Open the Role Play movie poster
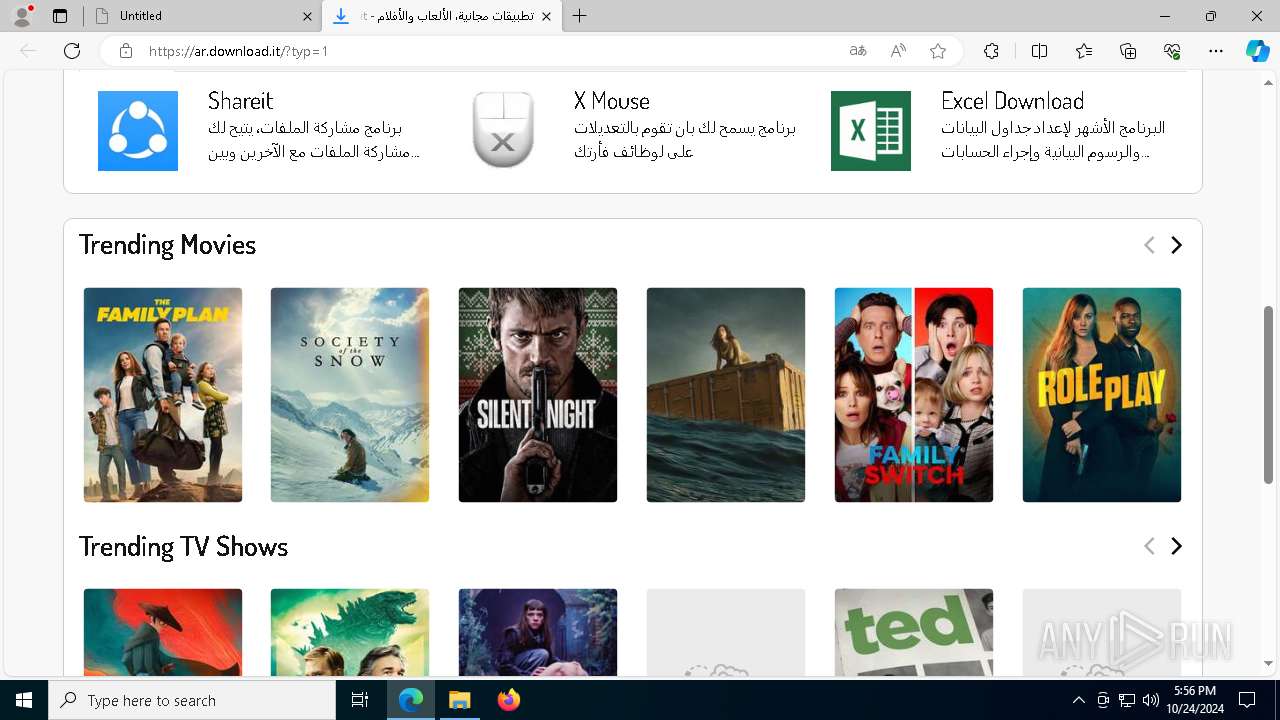Image resolution: width=1280 pixels, height=720 pixels. coord(1102,395)
